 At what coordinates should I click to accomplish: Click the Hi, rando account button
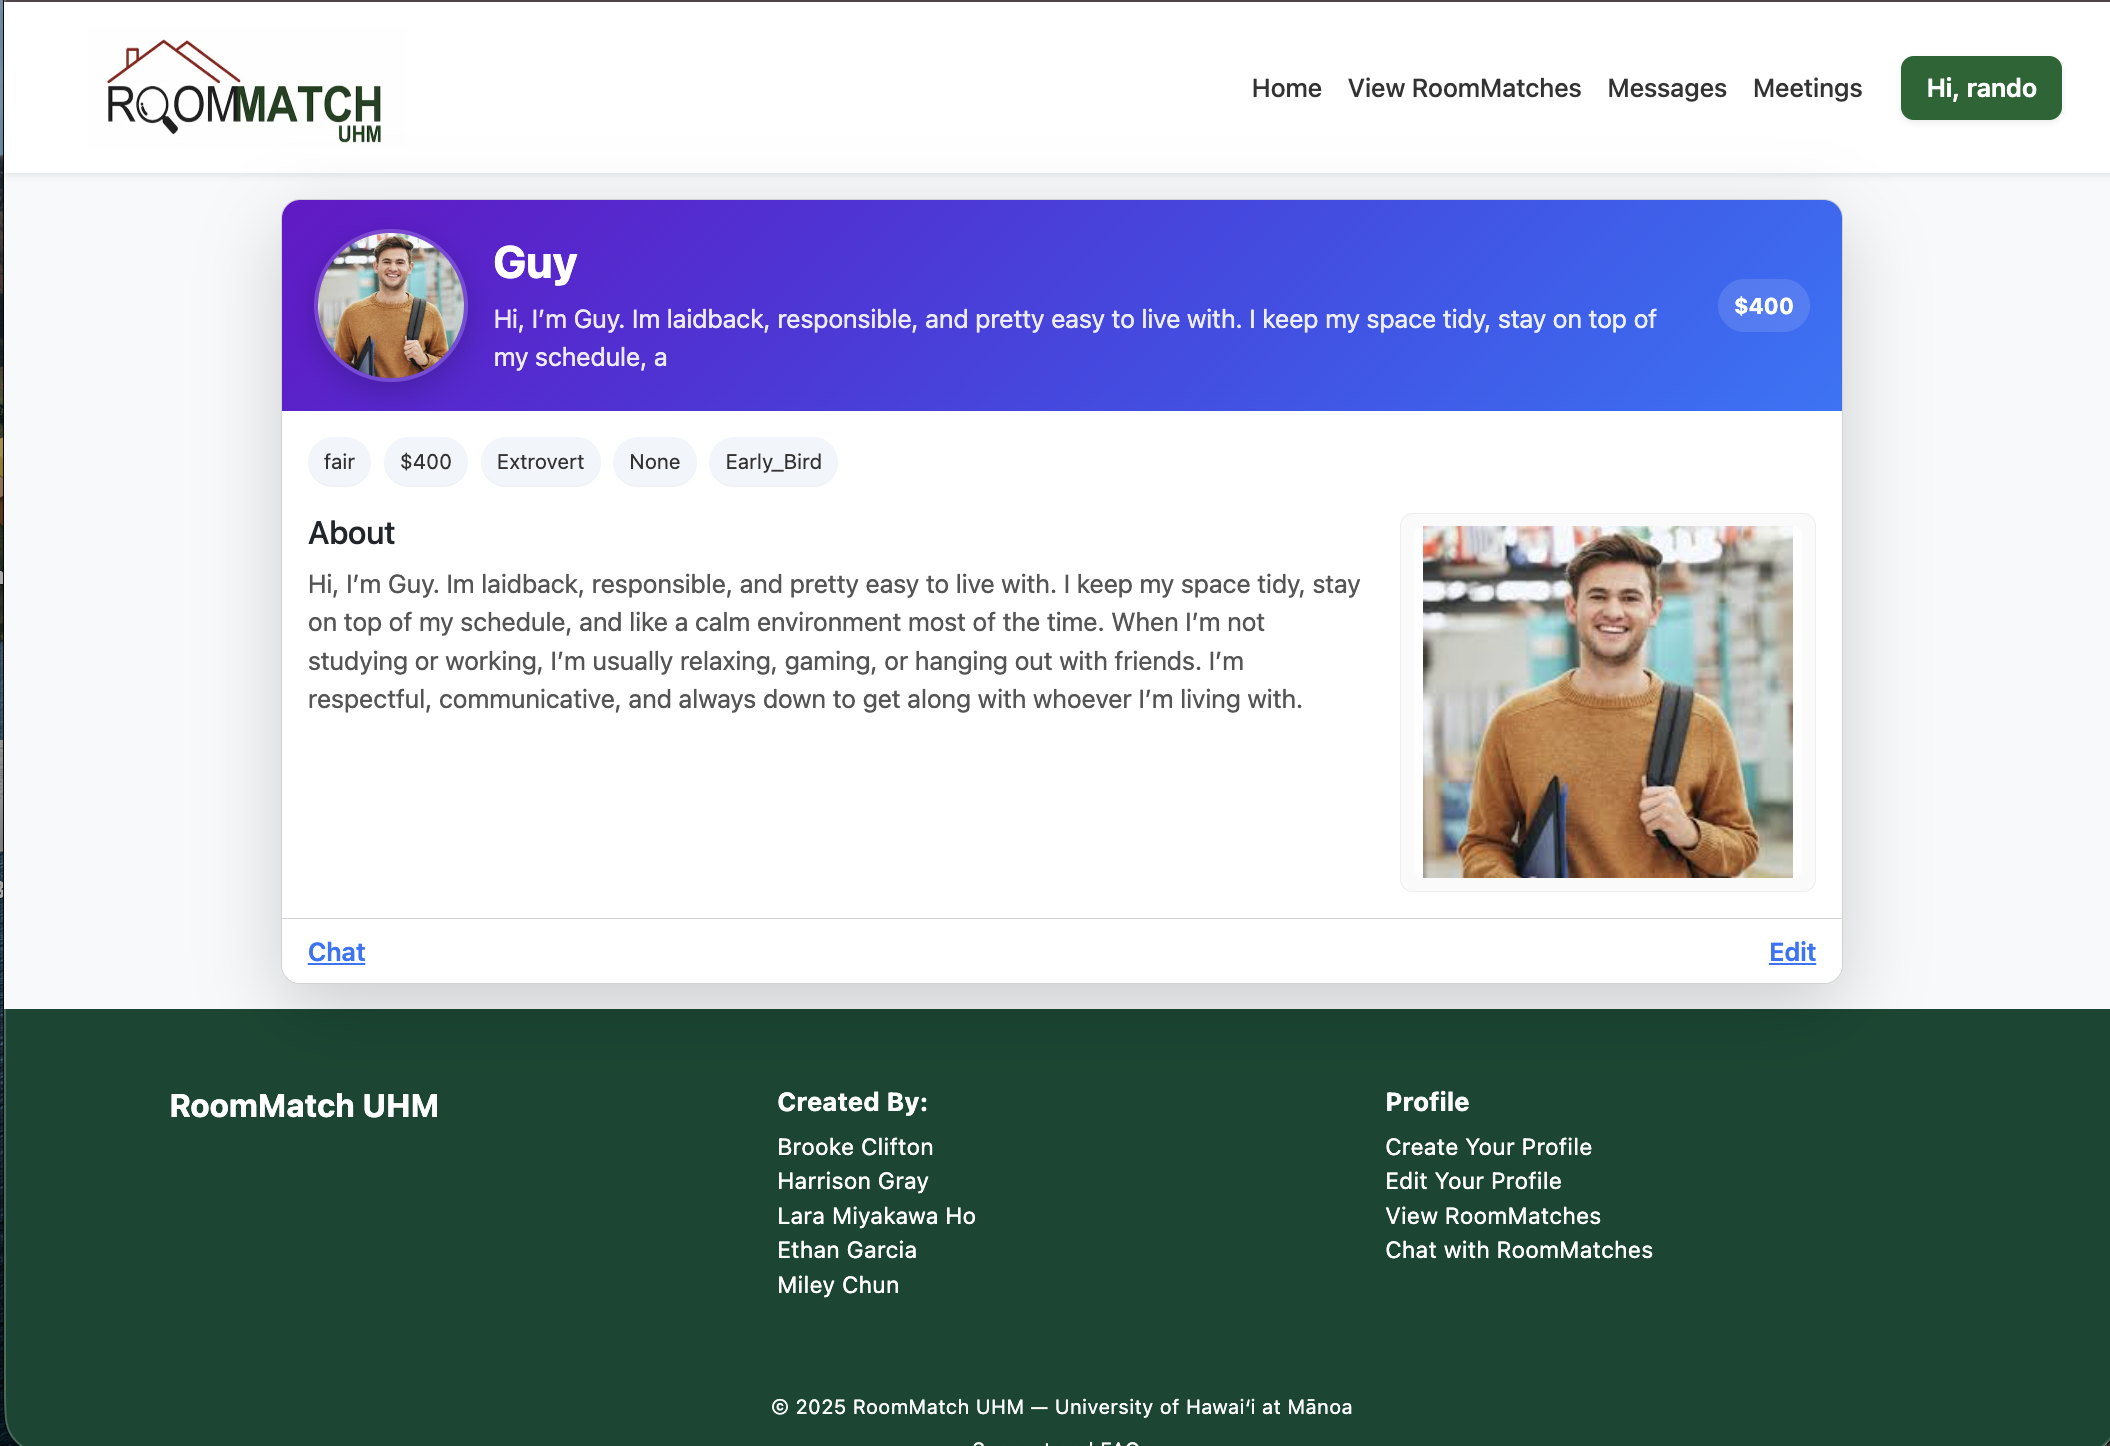[x=1980, y=87]
